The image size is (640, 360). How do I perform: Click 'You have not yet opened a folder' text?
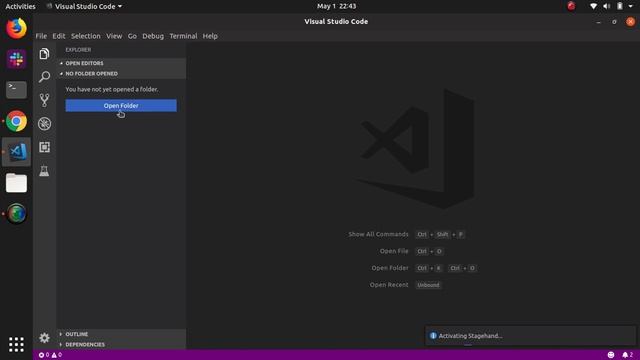click(112, 89)
